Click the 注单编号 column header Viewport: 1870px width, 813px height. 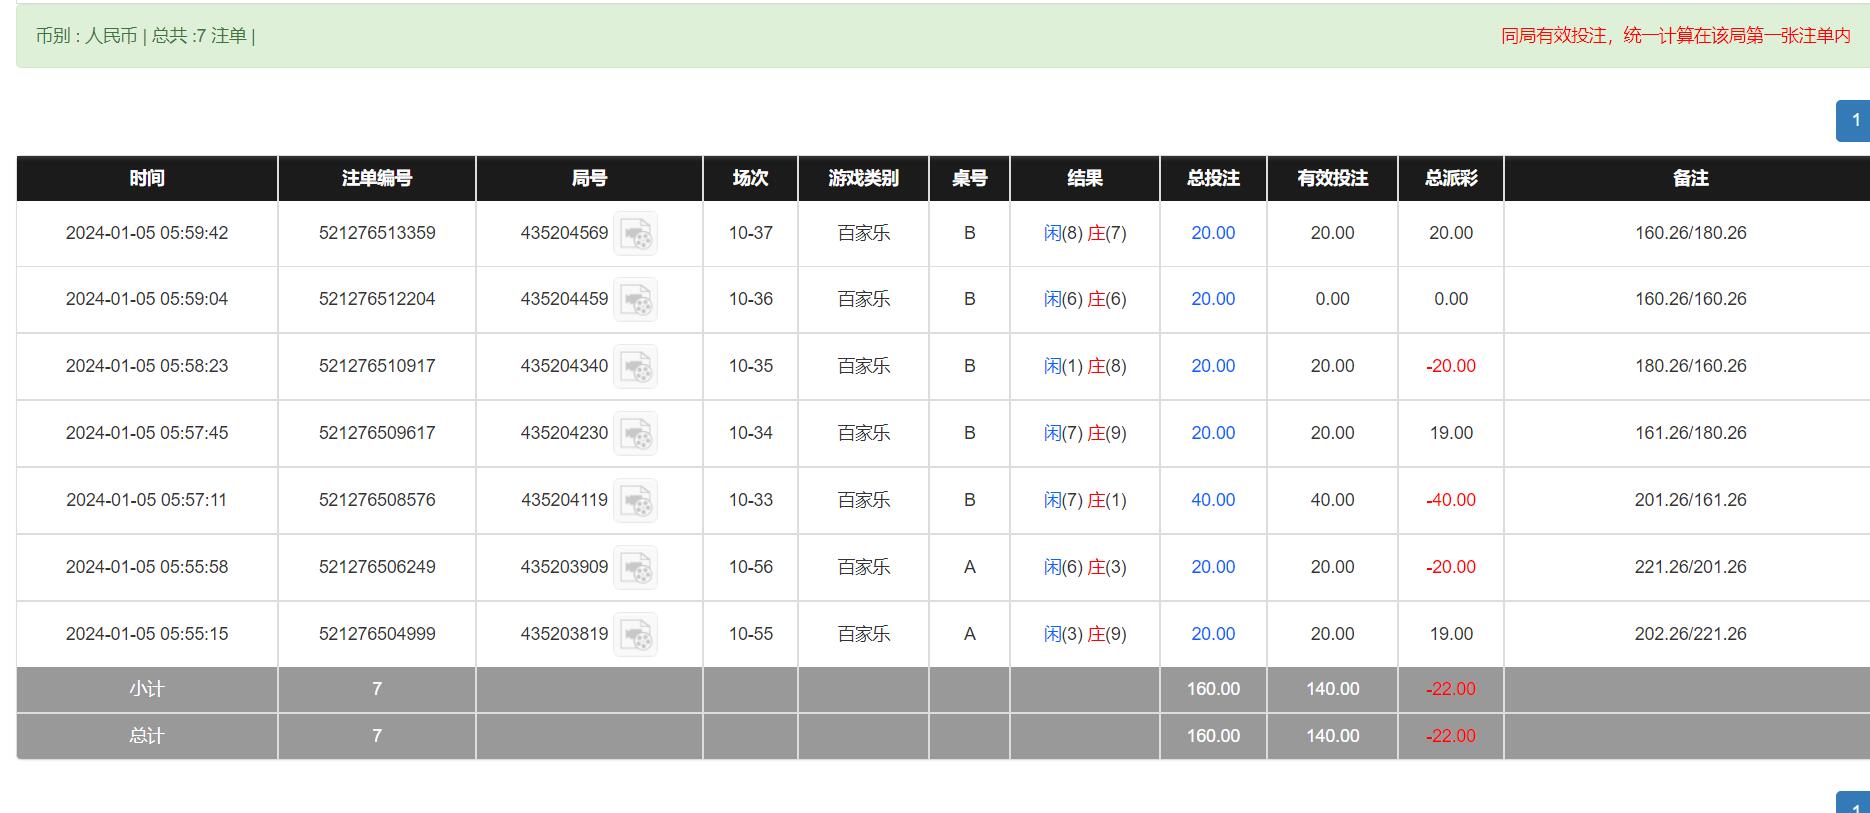(x=377, y=178)
